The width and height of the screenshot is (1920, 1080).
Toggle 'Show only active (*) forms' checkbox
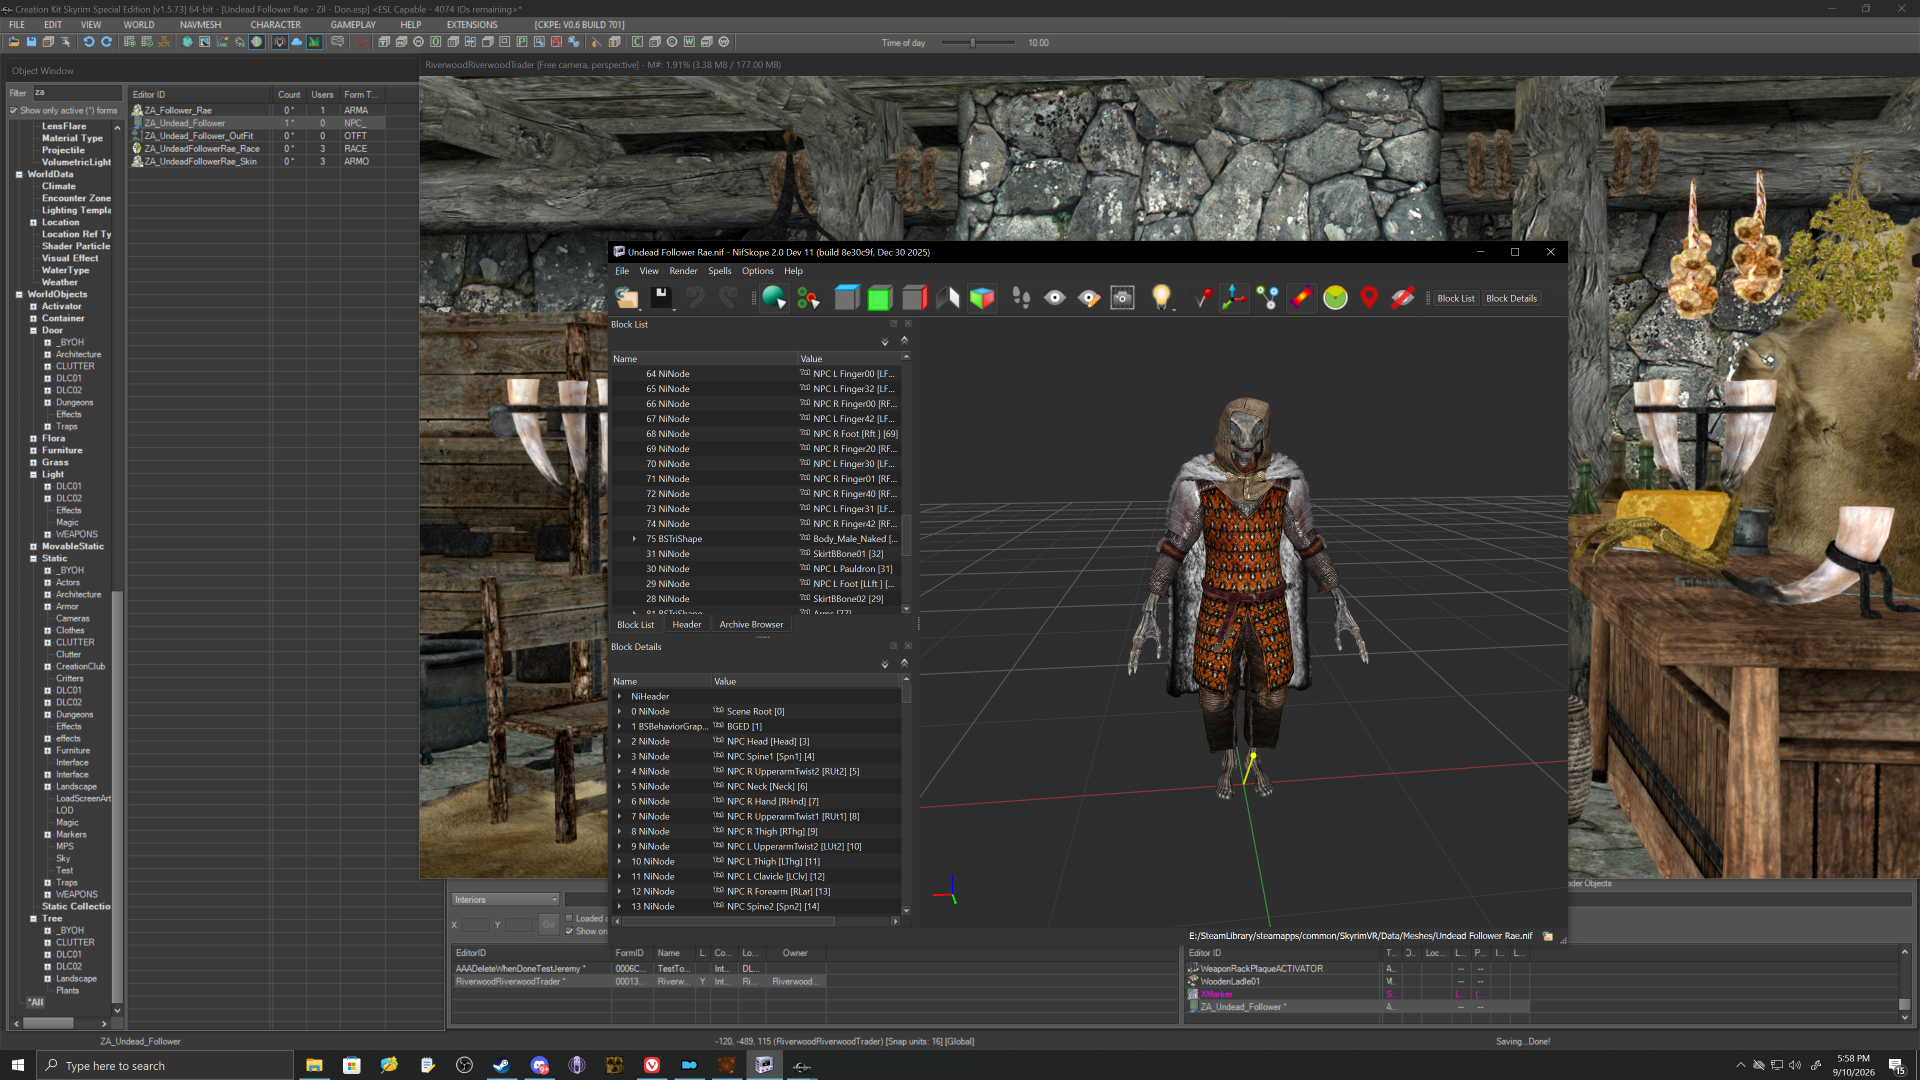[x=14, y=110]
